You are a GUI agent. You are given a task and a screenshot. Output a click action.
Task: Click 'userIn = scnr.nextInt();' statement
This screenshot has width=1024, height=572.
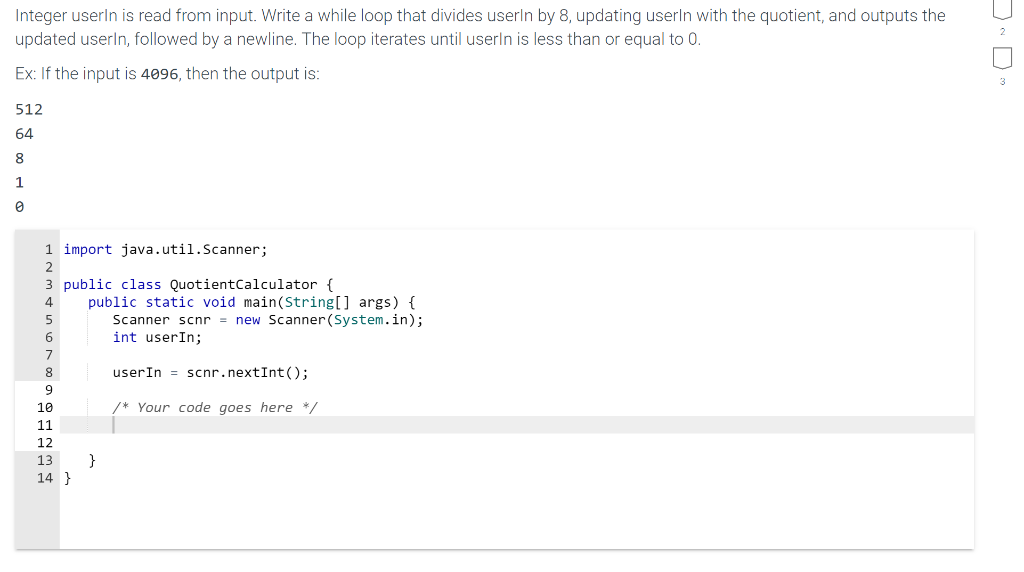tap(210, 372)
